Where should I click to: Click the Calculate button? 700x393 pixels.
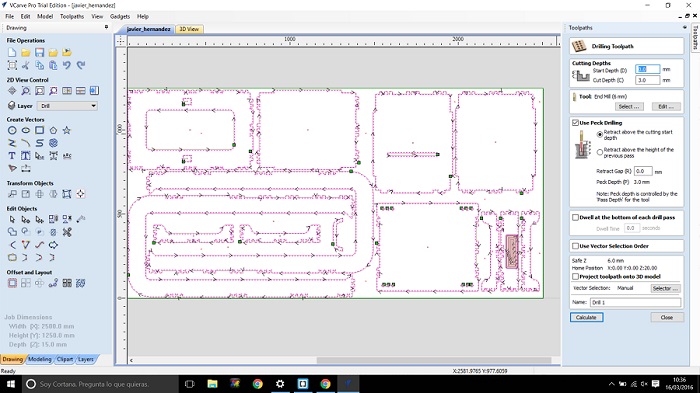pos(587,318)
